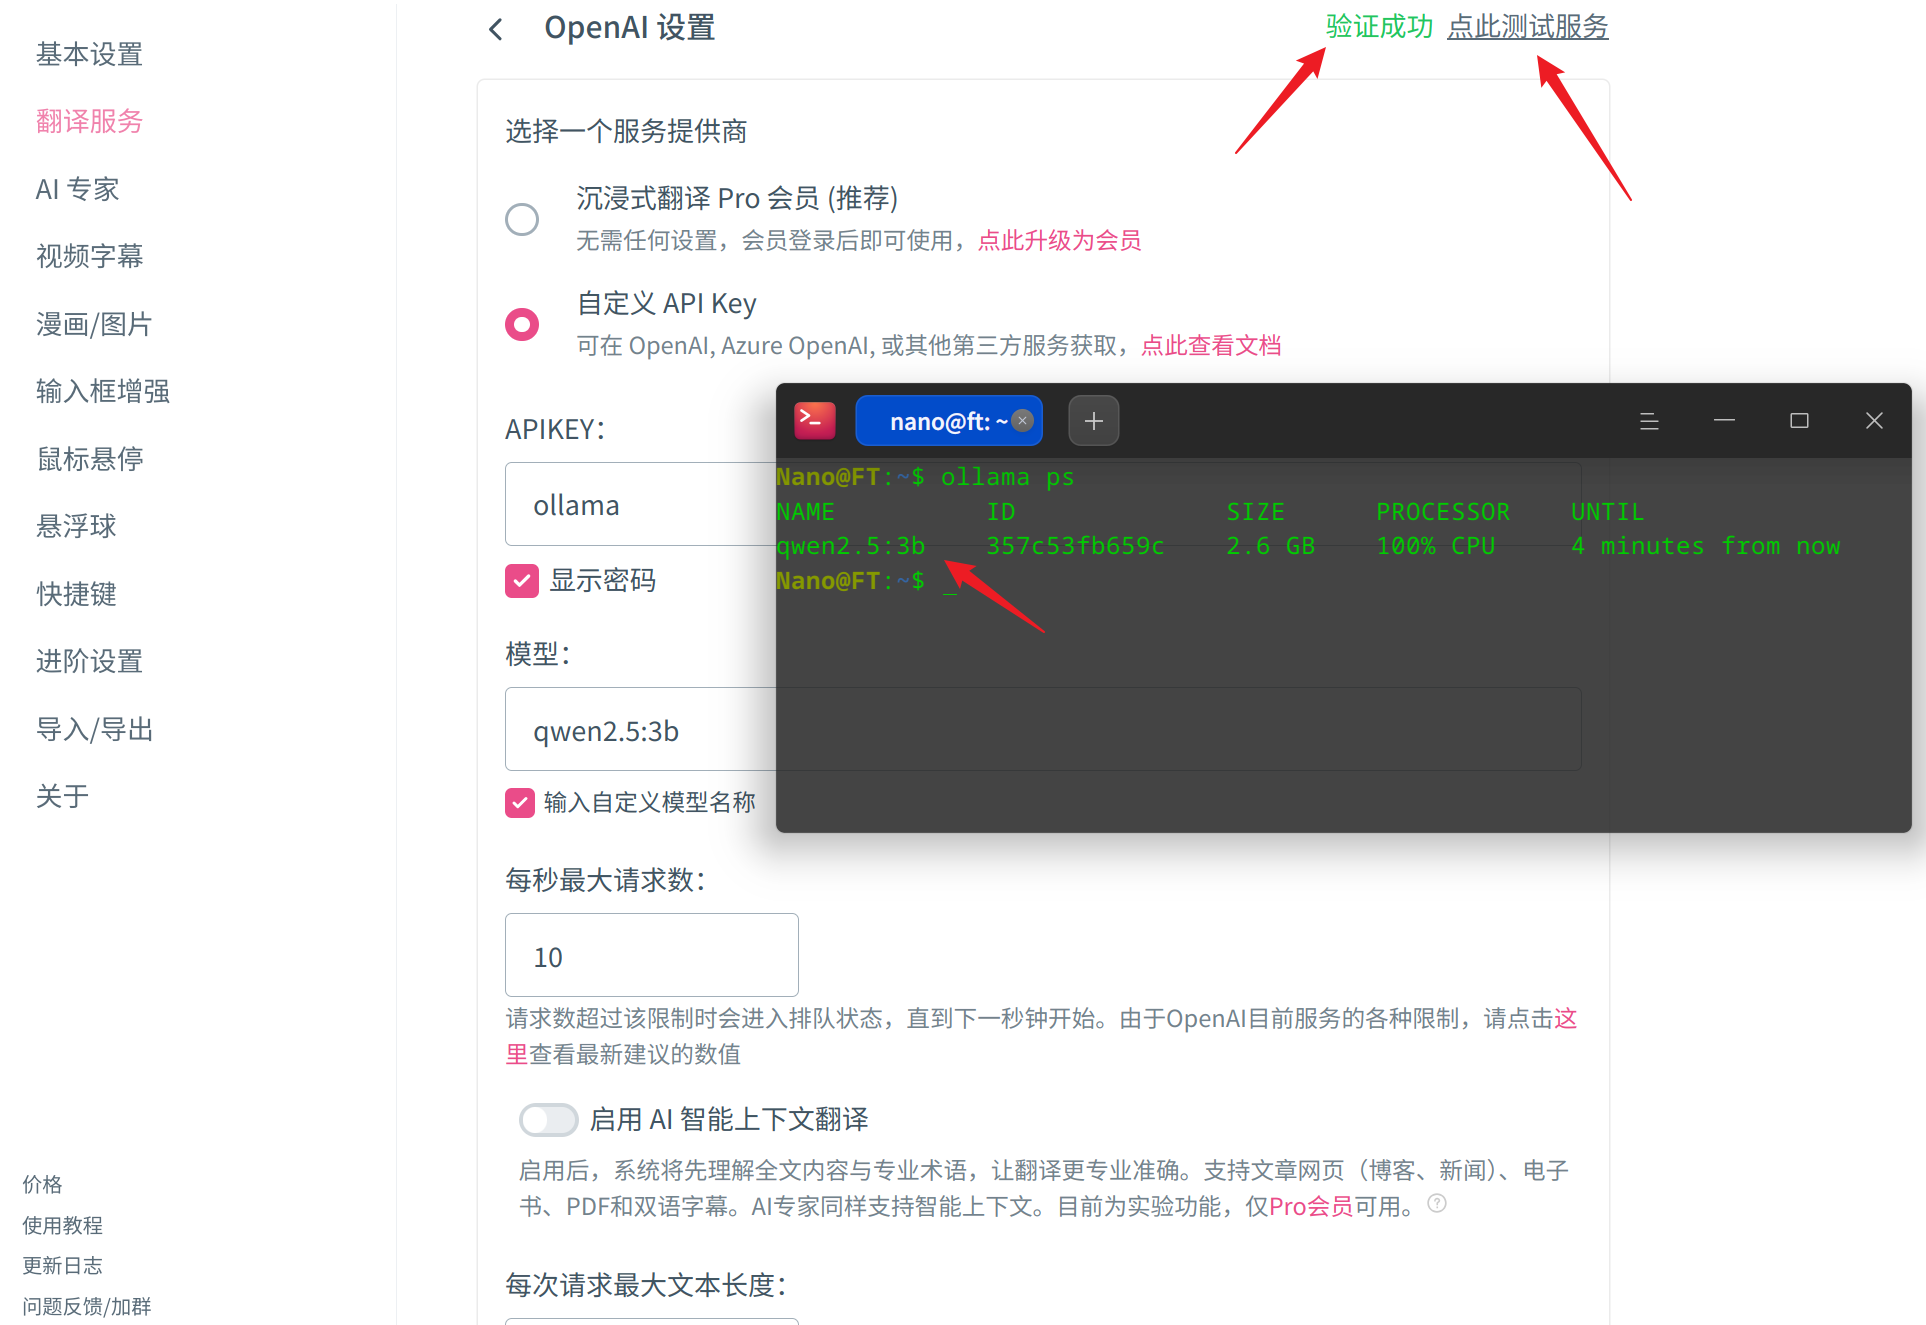The height and width of the screenshot is (1325, 1926).
Task: Uncheck 输入自定义模型名称 checkbox
Action: (520, 803)
